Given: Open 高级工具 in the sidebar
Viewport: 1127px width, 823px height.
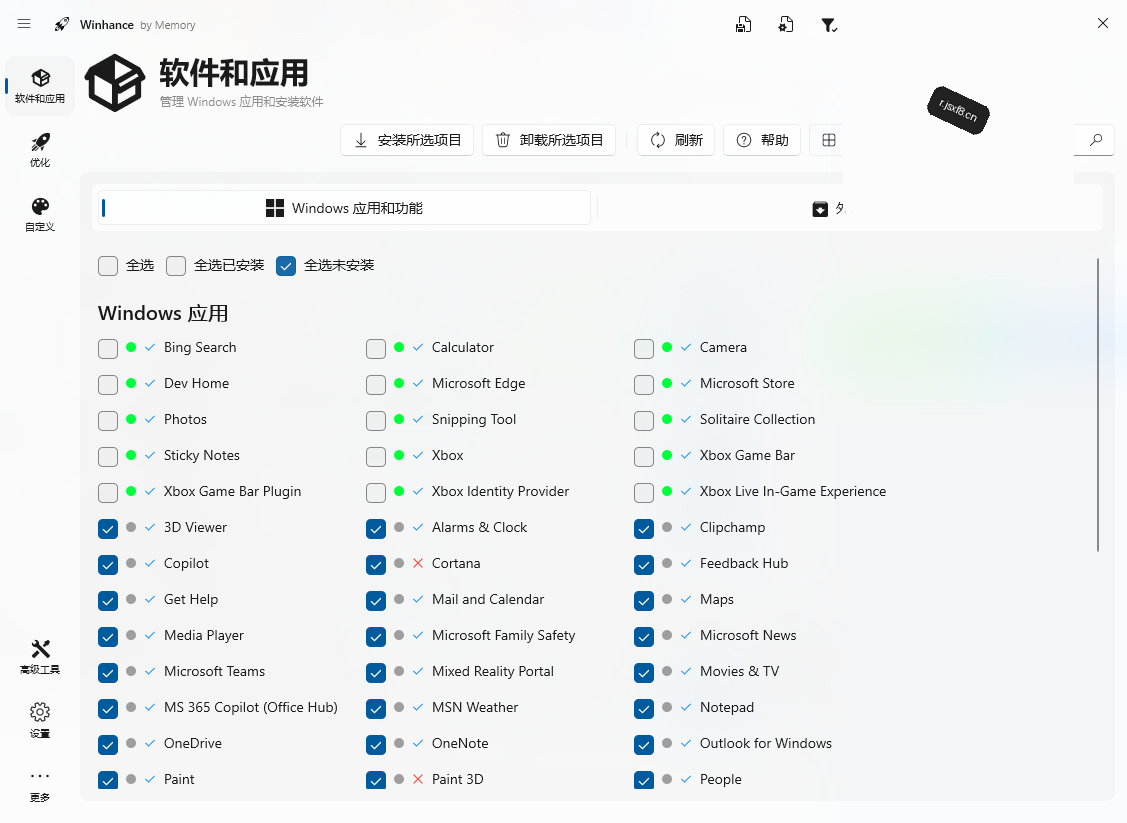Looking at the screenshot, I should (40, 657).
